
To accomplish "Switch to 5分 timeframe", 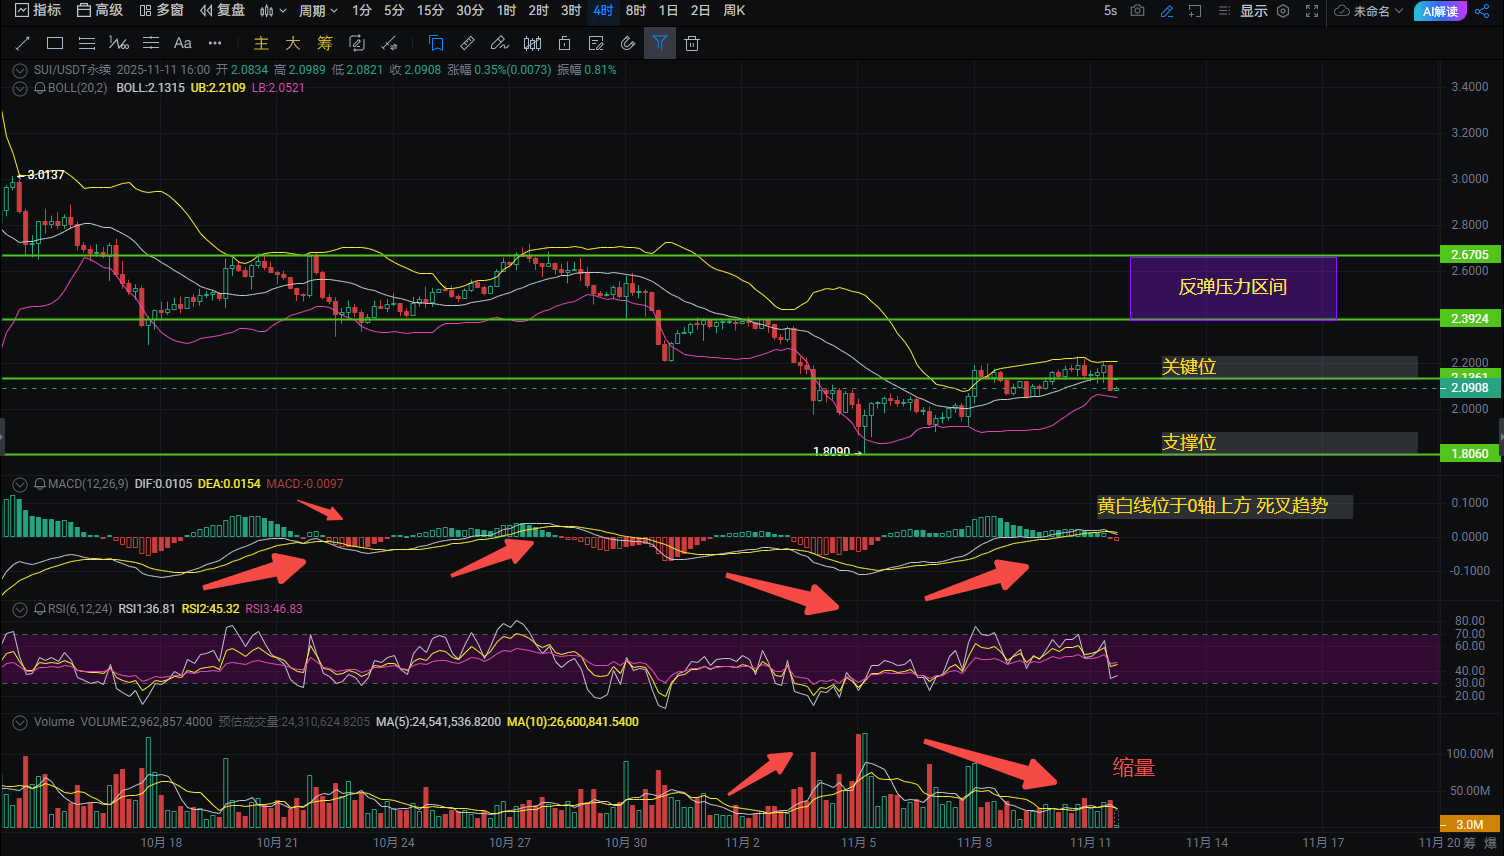I will (x=394, y=10).
